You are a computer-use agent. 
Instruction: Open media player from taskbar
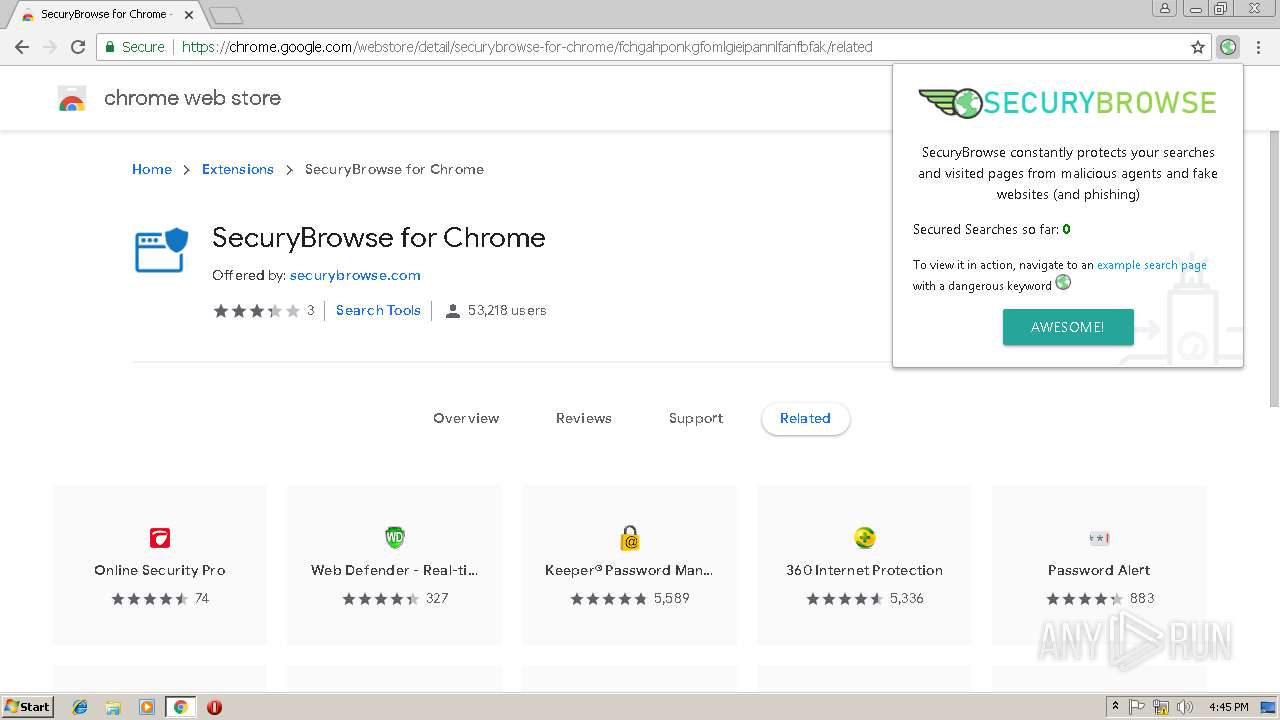coord(147,707)
